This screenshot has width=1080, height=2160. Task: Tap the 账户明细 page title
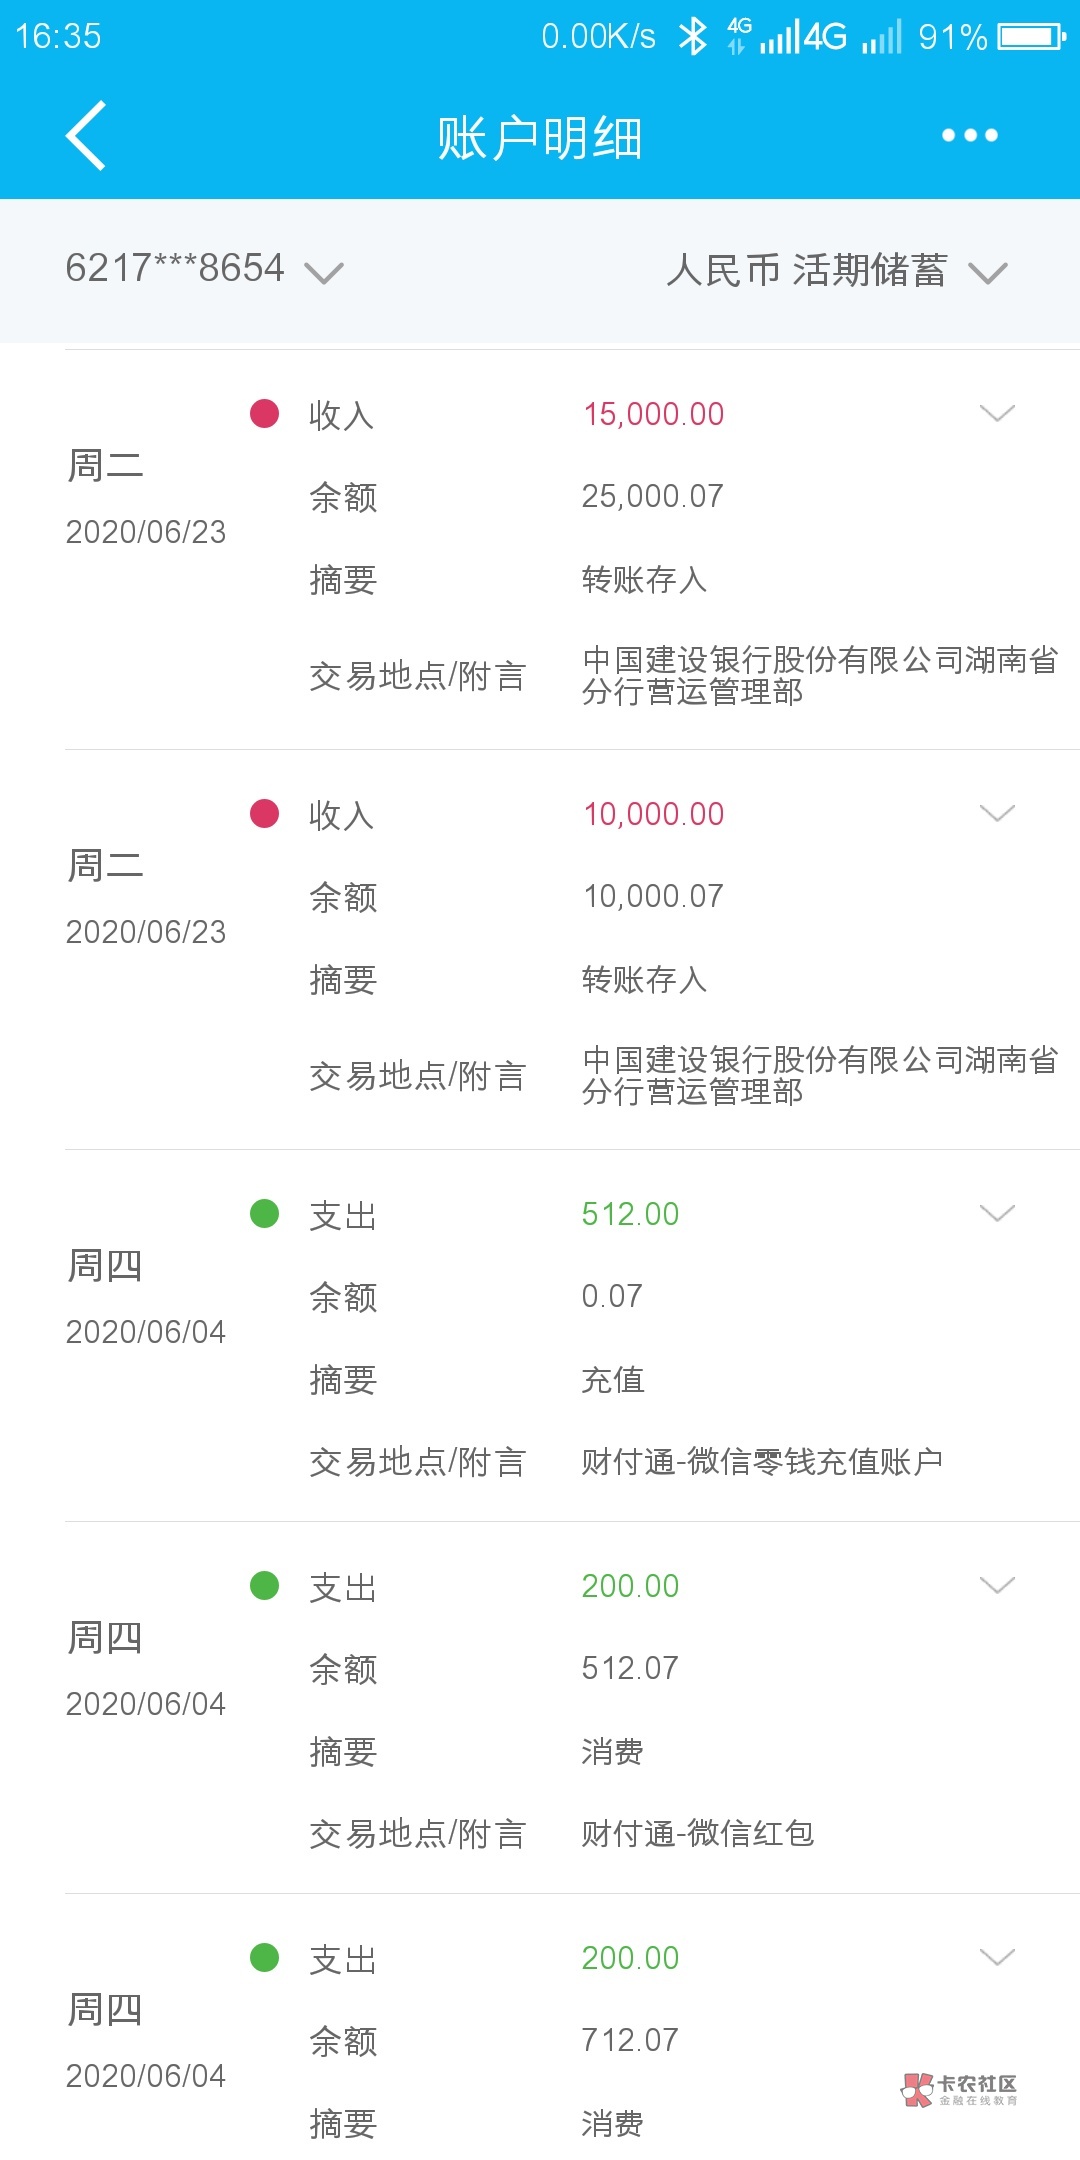click(x=540, y=137)
